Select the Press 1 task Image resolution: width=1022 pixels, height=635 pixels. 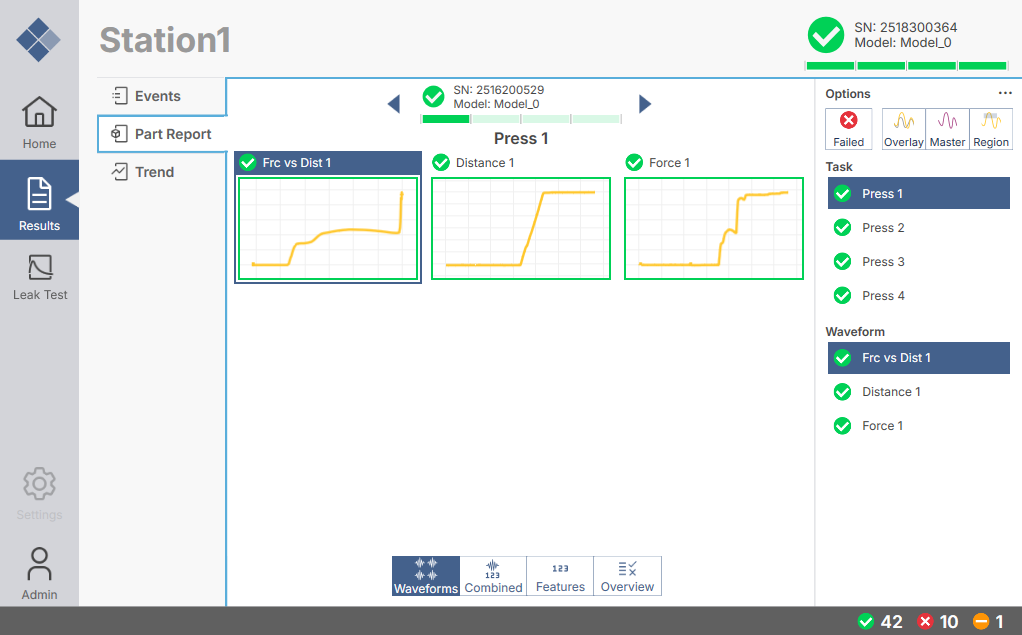[x=918, y=194]
